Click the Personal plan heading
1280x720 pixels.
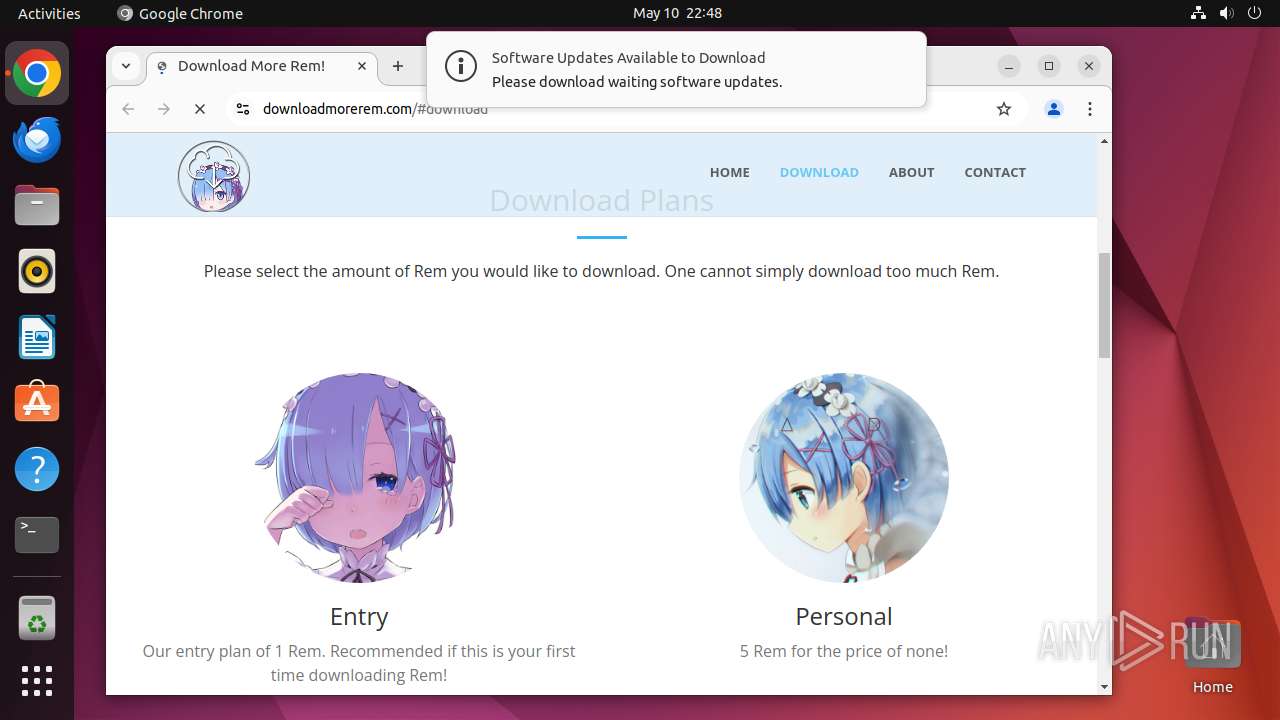point(844,616)
